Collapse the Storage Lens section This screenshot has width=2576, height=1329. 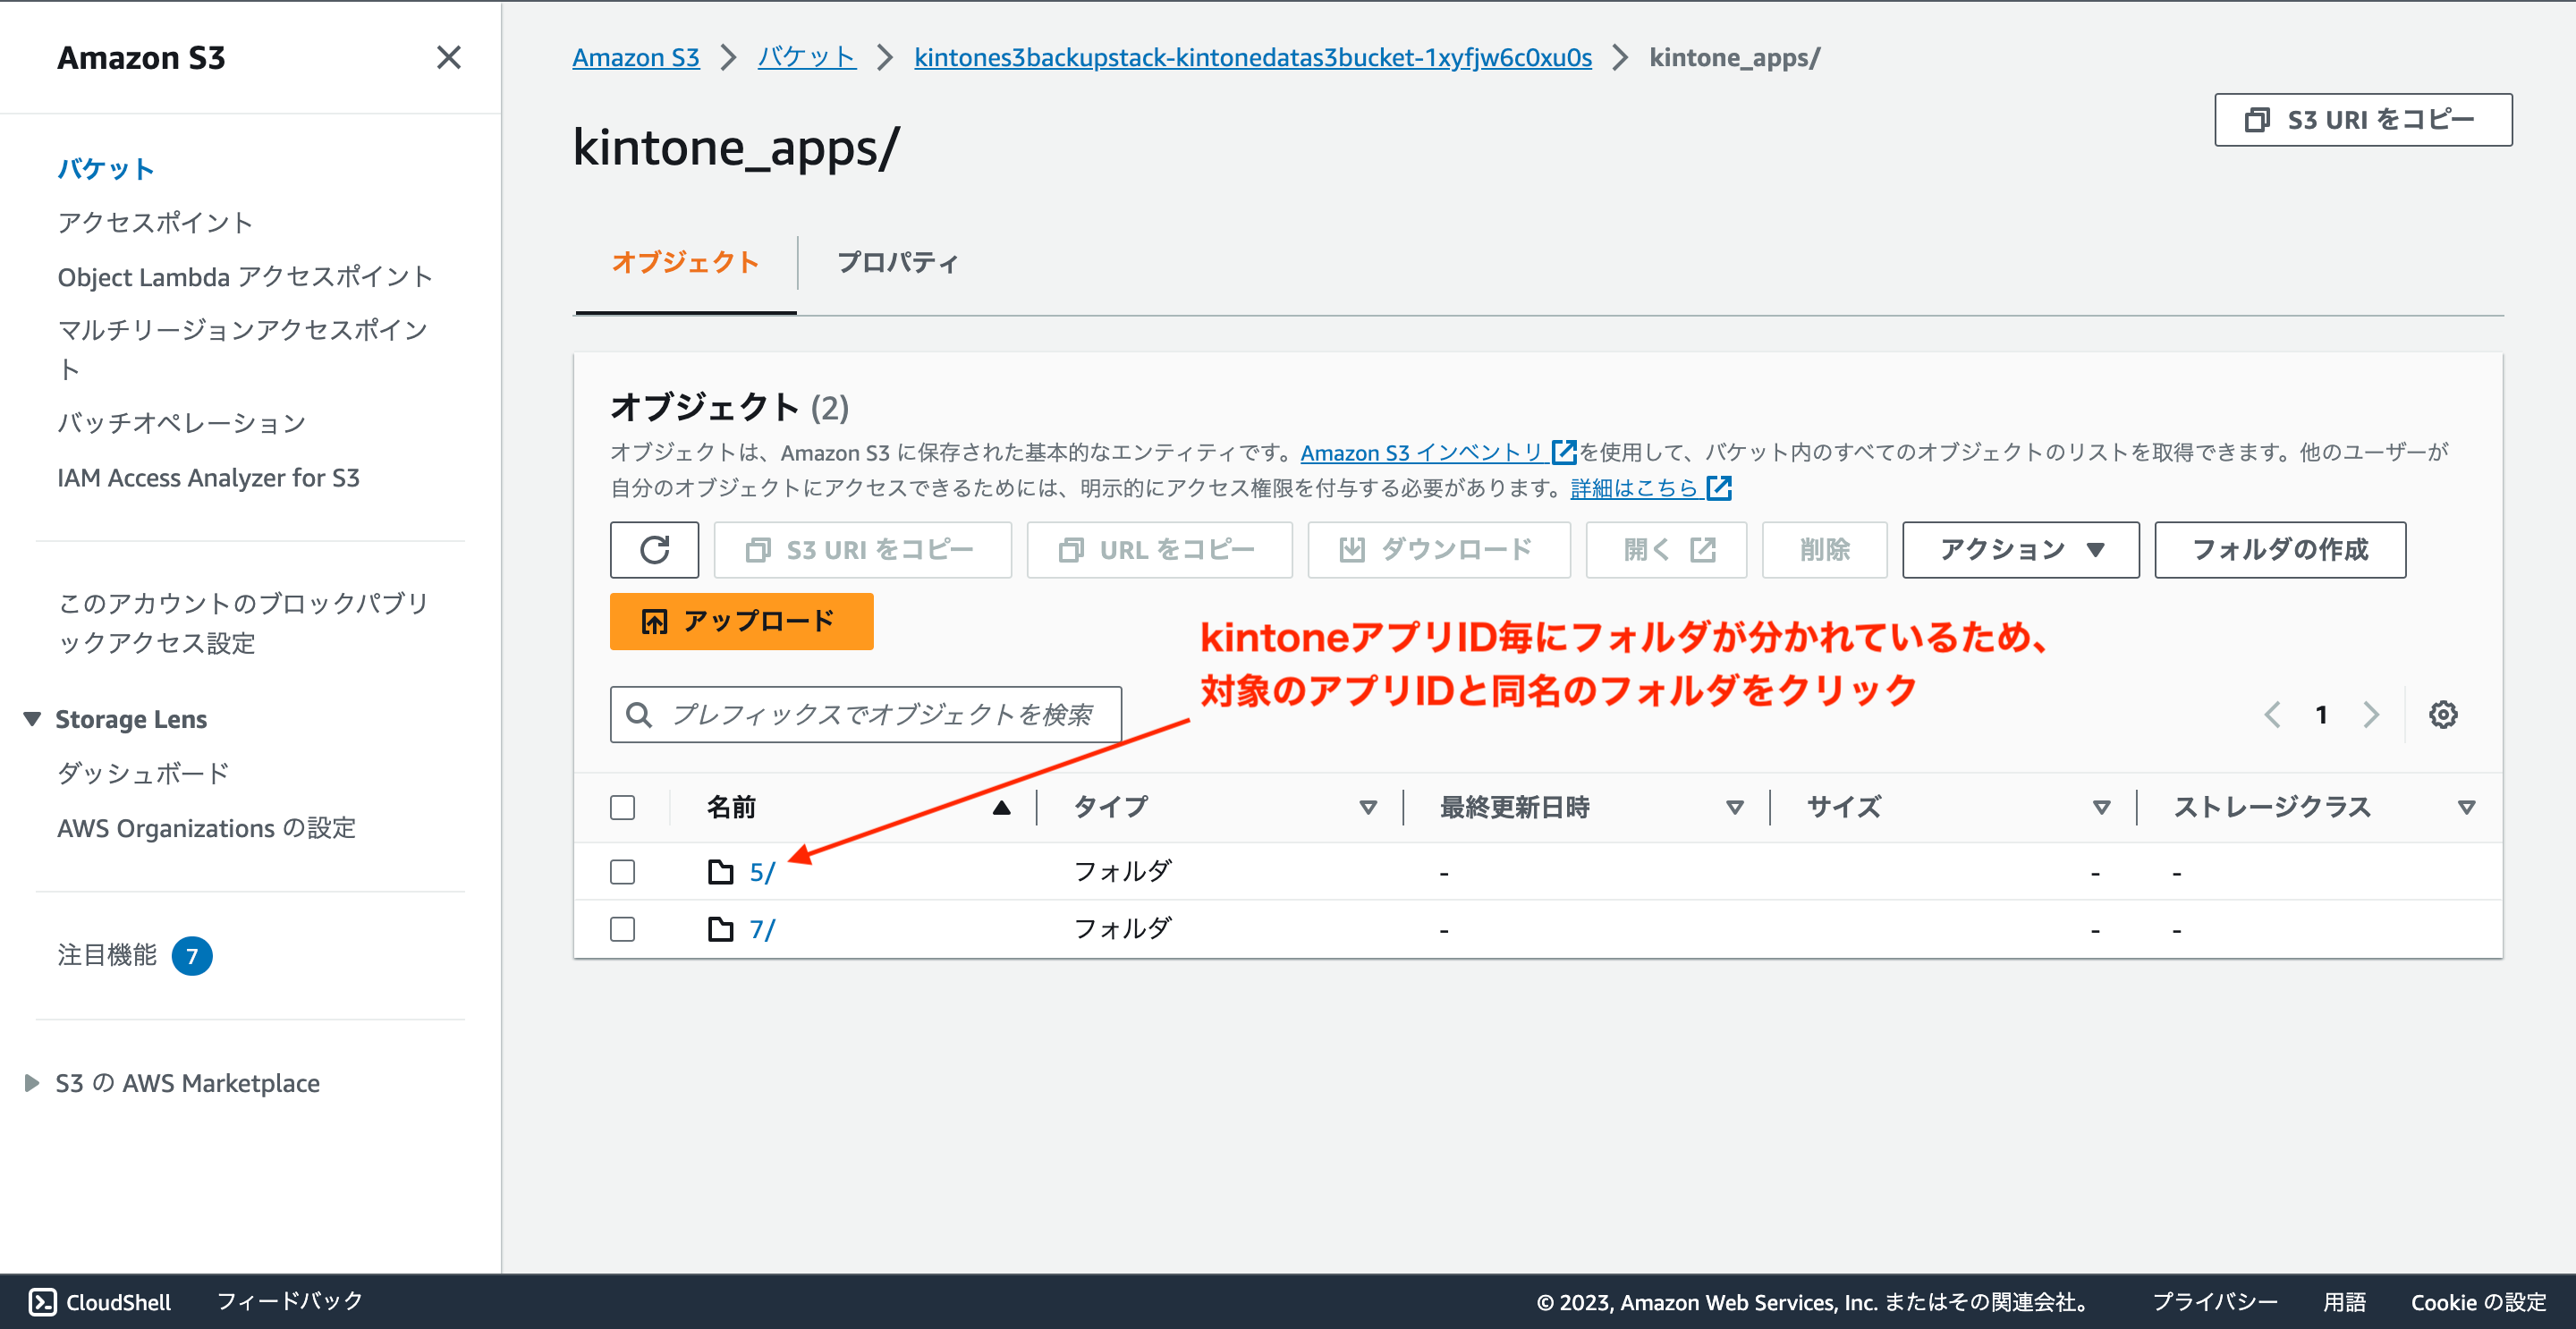pyautogui.click(x=33, y=718)
